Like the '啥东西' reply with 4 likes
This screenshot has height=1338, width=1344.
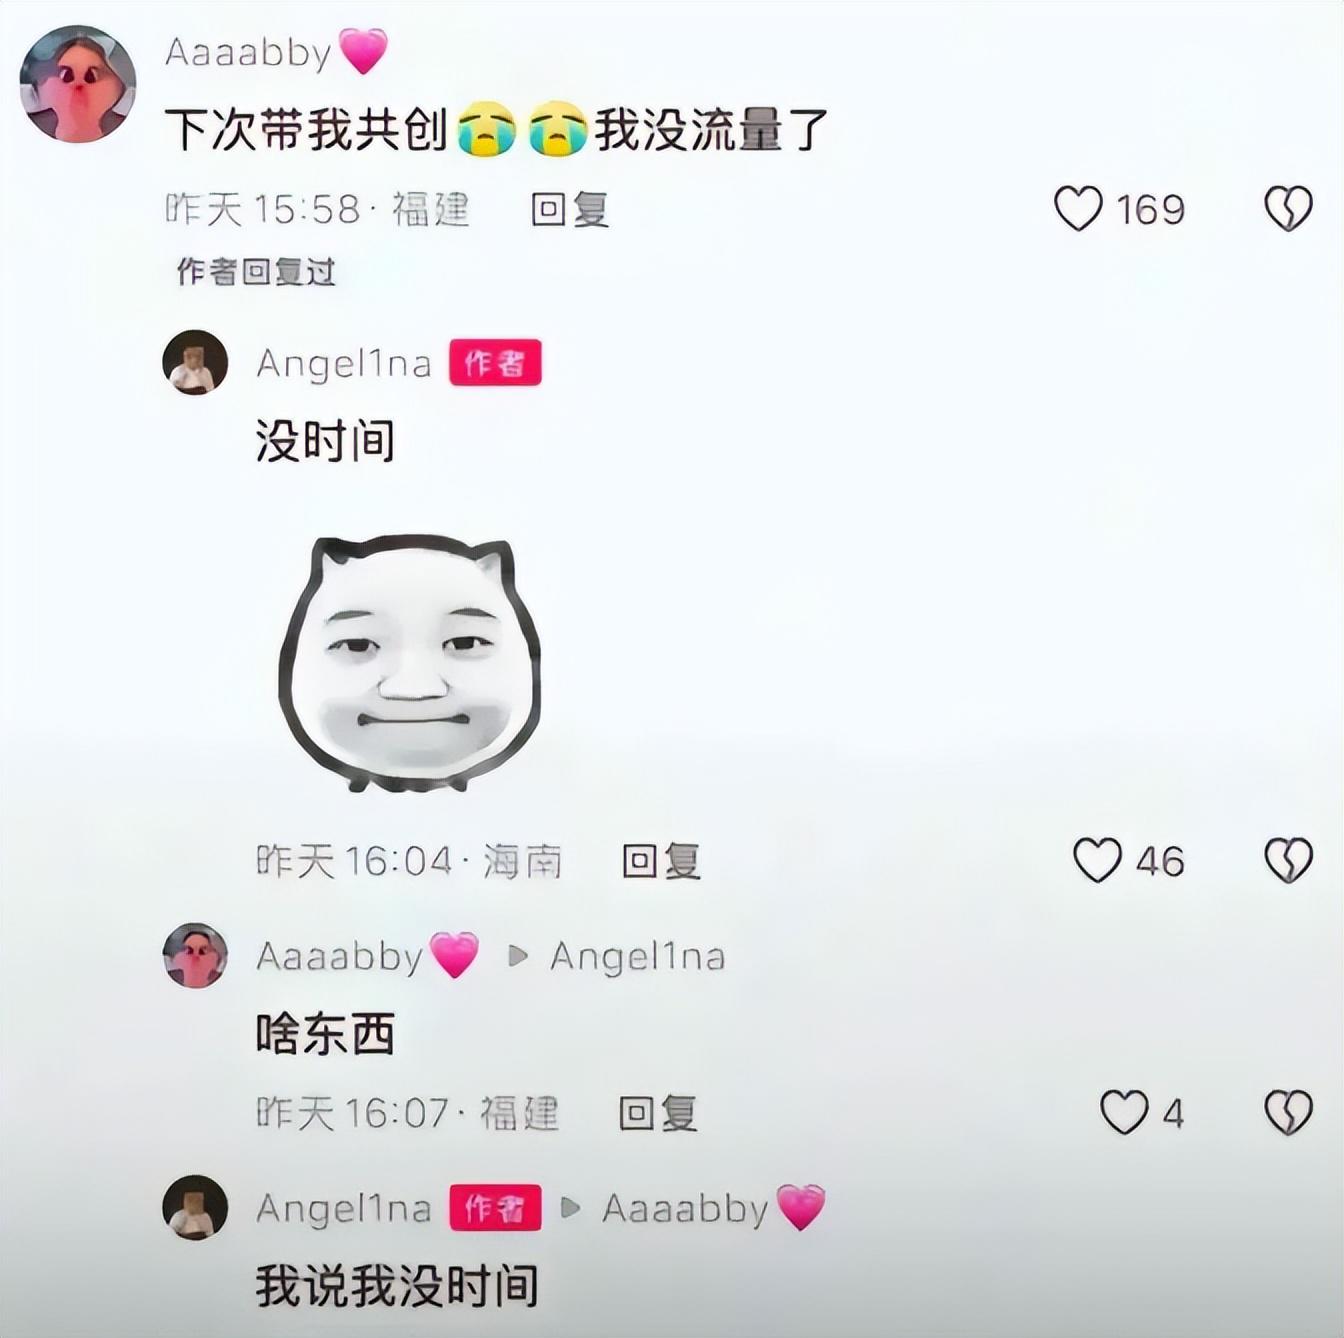[x=1124, y=1112]
